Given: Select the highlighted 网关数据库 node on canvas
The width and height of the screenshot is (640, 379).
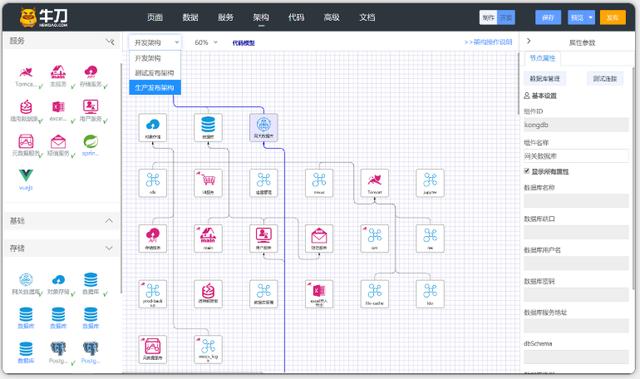Looking at the screenshot, I should pos(264,128).
